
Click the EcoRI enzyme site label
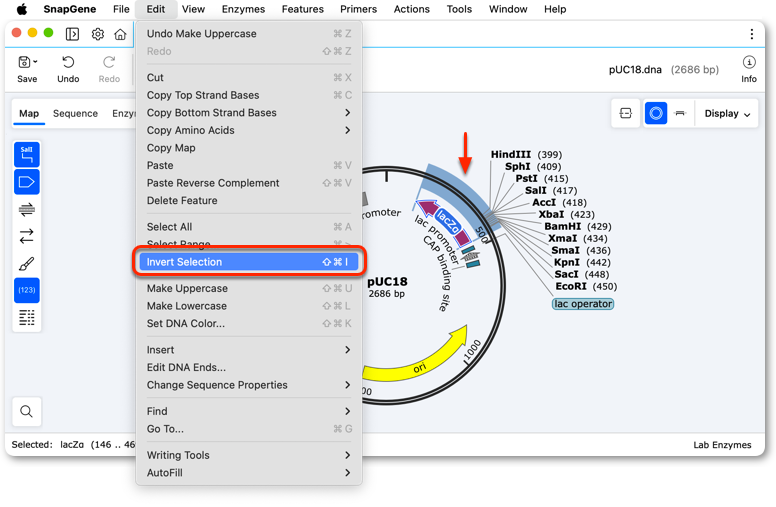[571, 286]
